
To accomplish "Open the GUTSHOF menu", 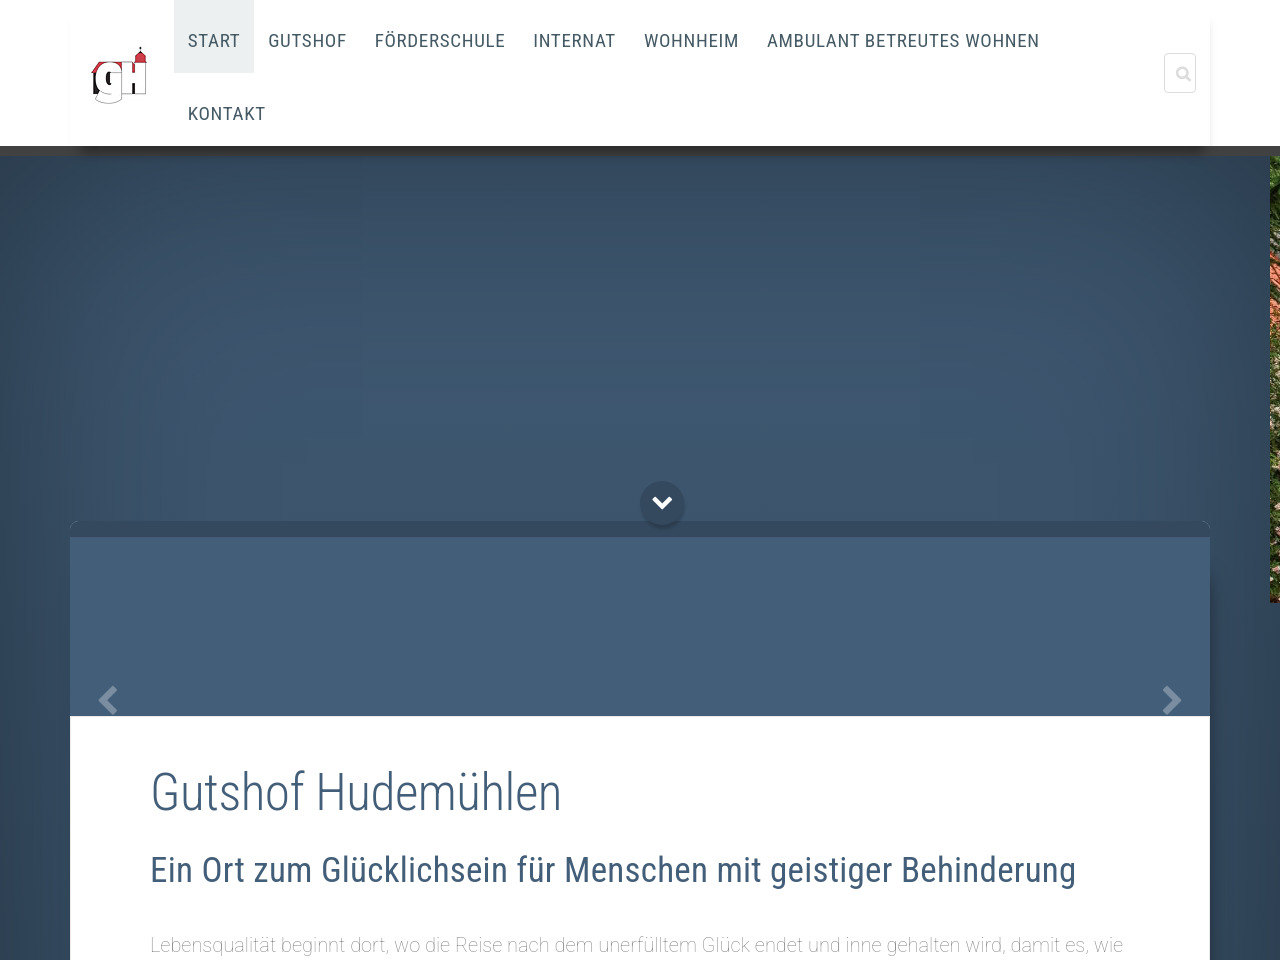I will pyautogui.click(x=307, y=41).
